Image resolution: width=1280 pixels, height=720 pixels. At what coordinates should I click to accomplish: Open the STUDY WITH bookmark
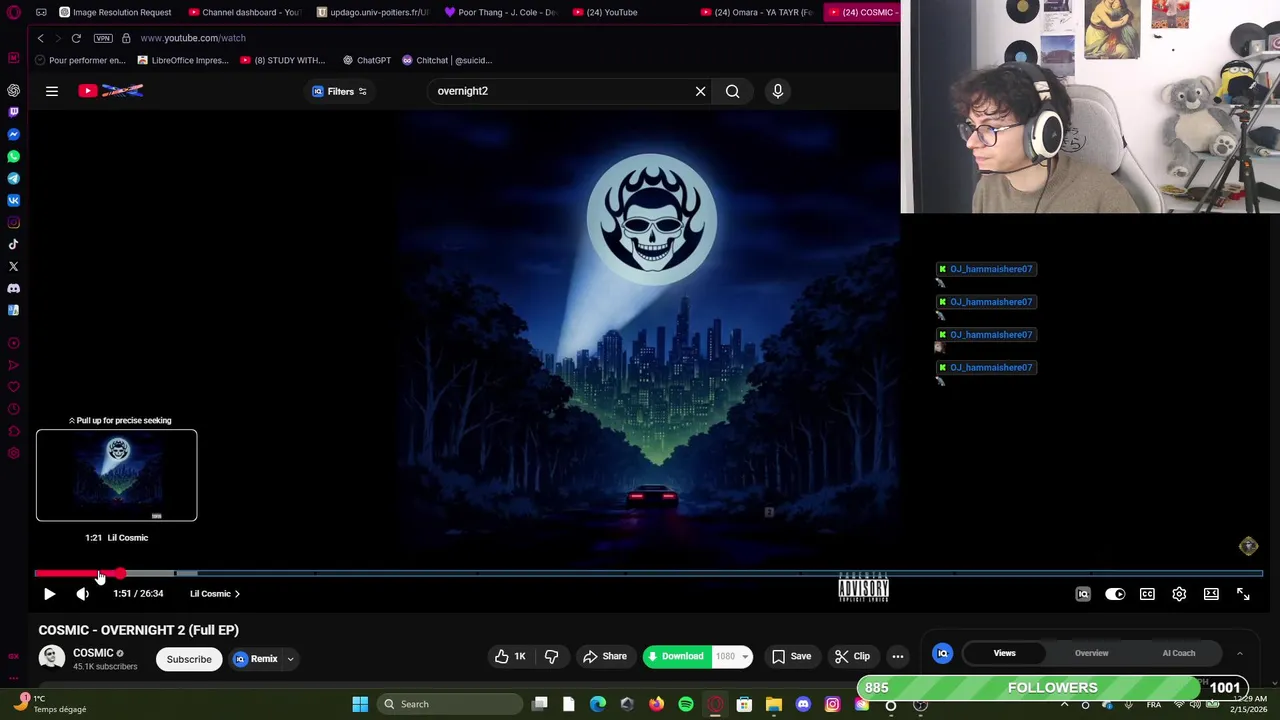[283, 60]
